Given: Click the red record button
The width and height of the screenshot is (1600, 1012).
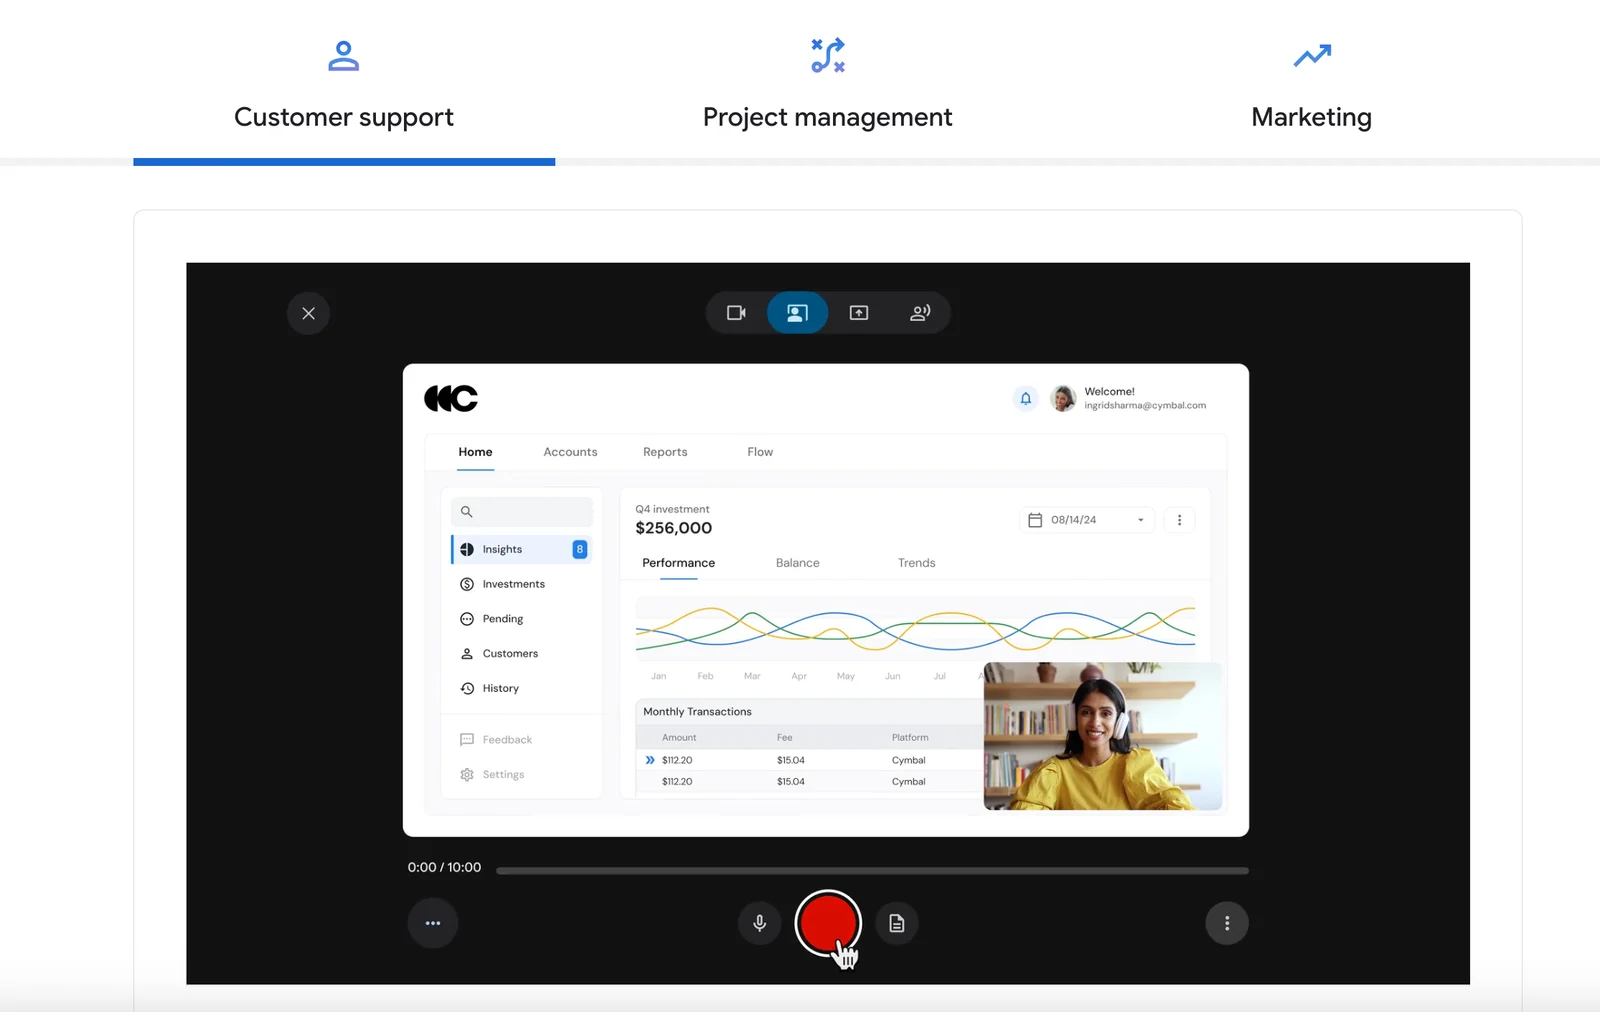Looking at the screenshot, I should coord(826,923).
